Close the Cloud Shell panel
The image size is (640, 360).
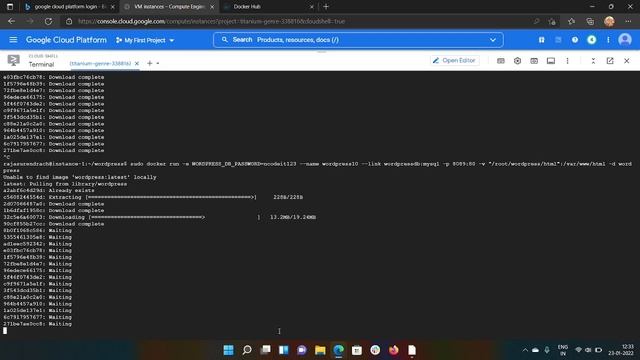point(627,61)
